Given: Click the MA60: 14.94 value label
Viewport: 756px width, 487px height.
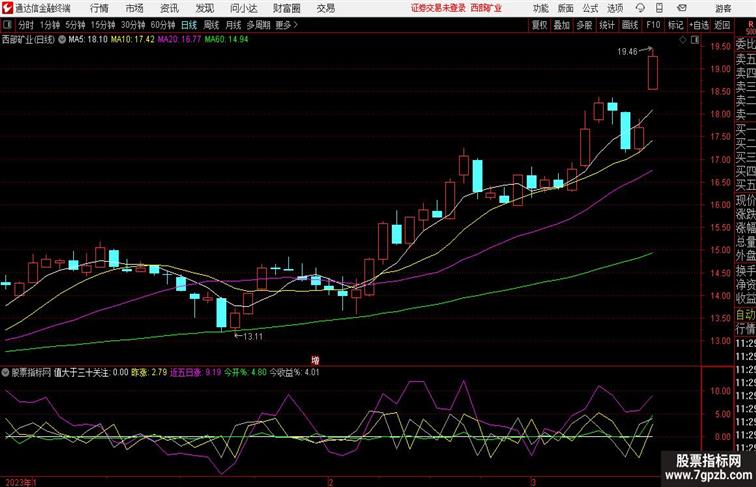Looking at the screenshot, I should tap(226, 40).
